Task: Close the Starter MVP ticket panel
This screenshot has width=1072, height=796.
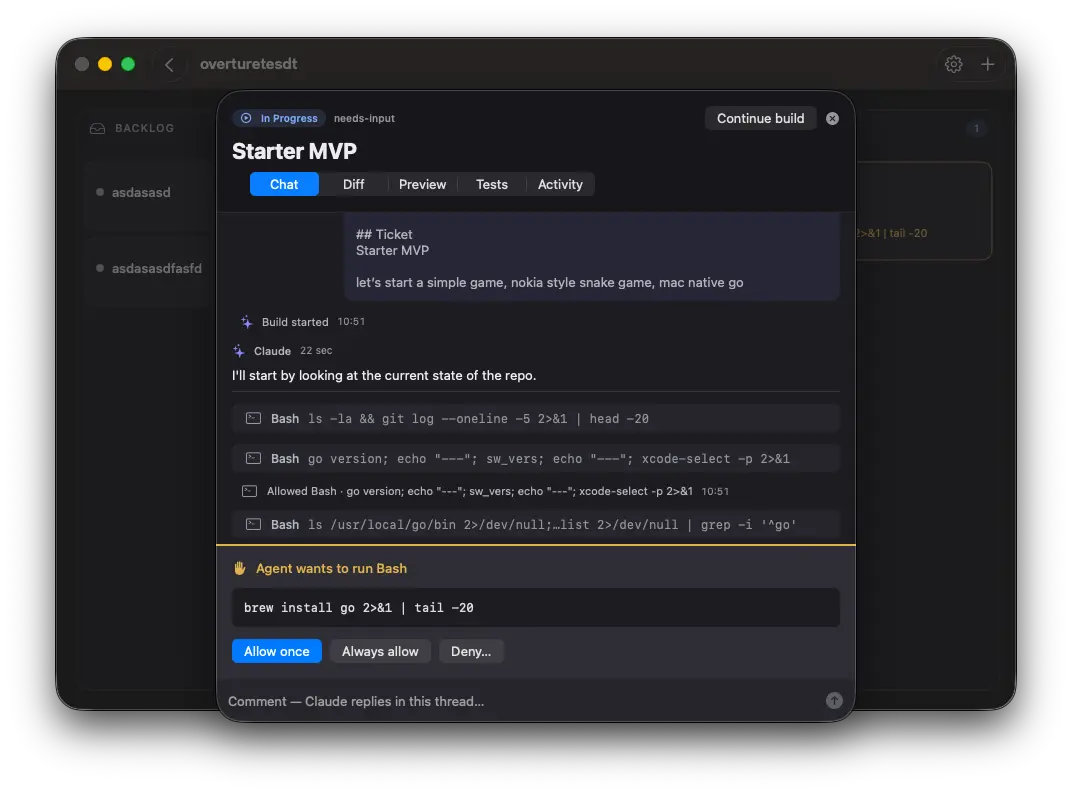Action: click(x=832, y=118)
